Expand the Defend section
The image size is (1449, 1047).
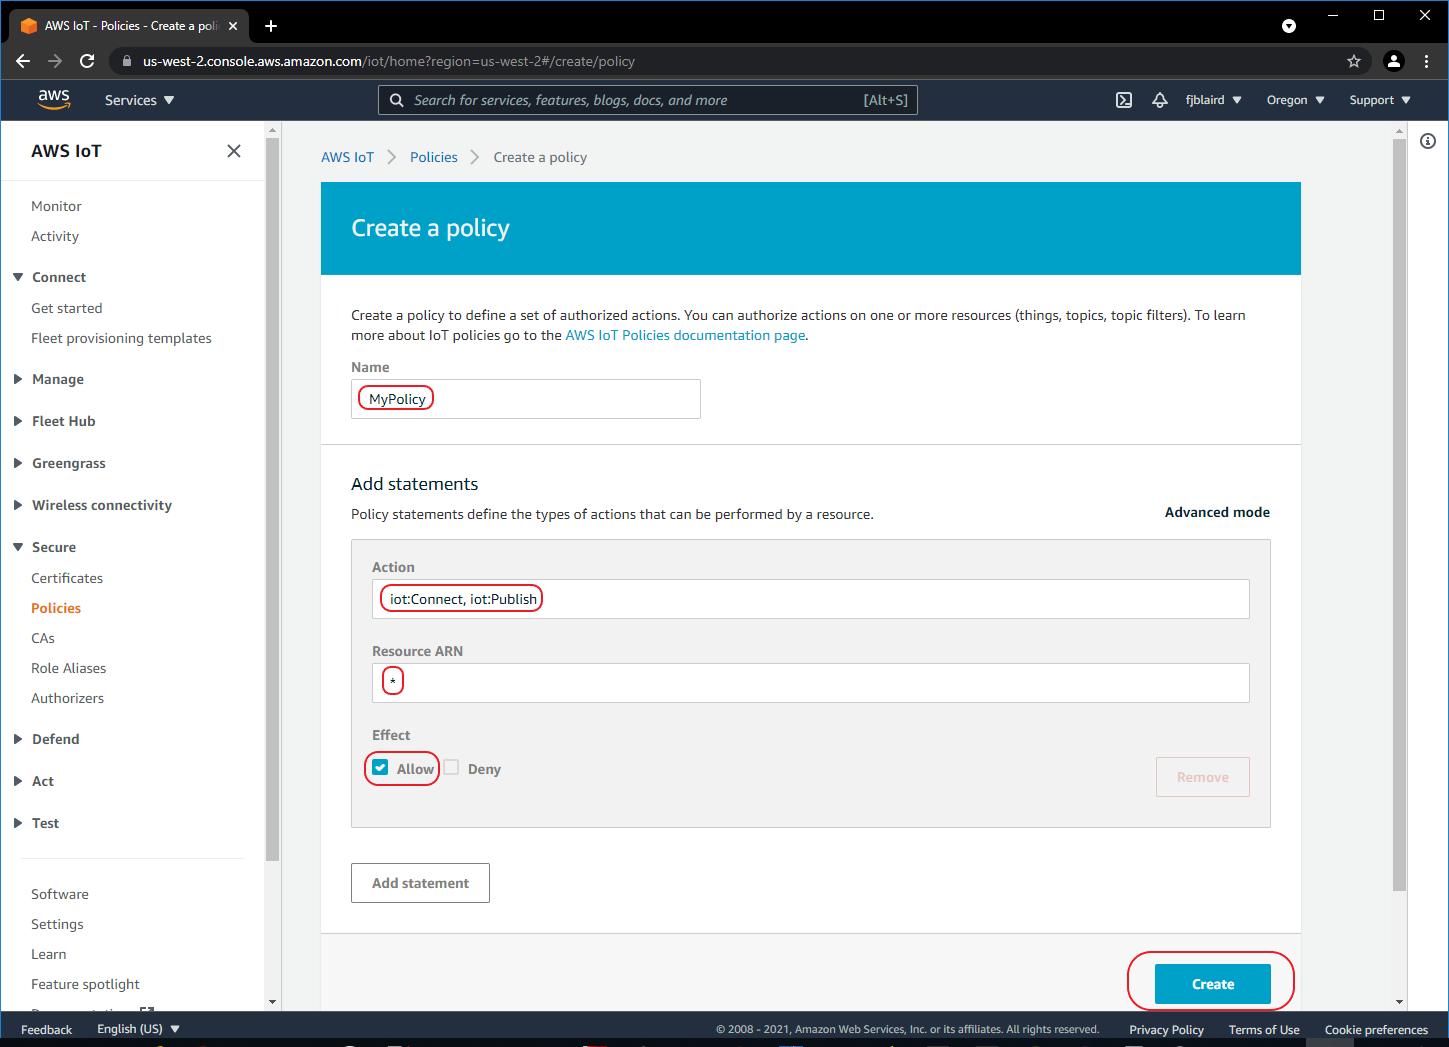(x=18, y=739)
